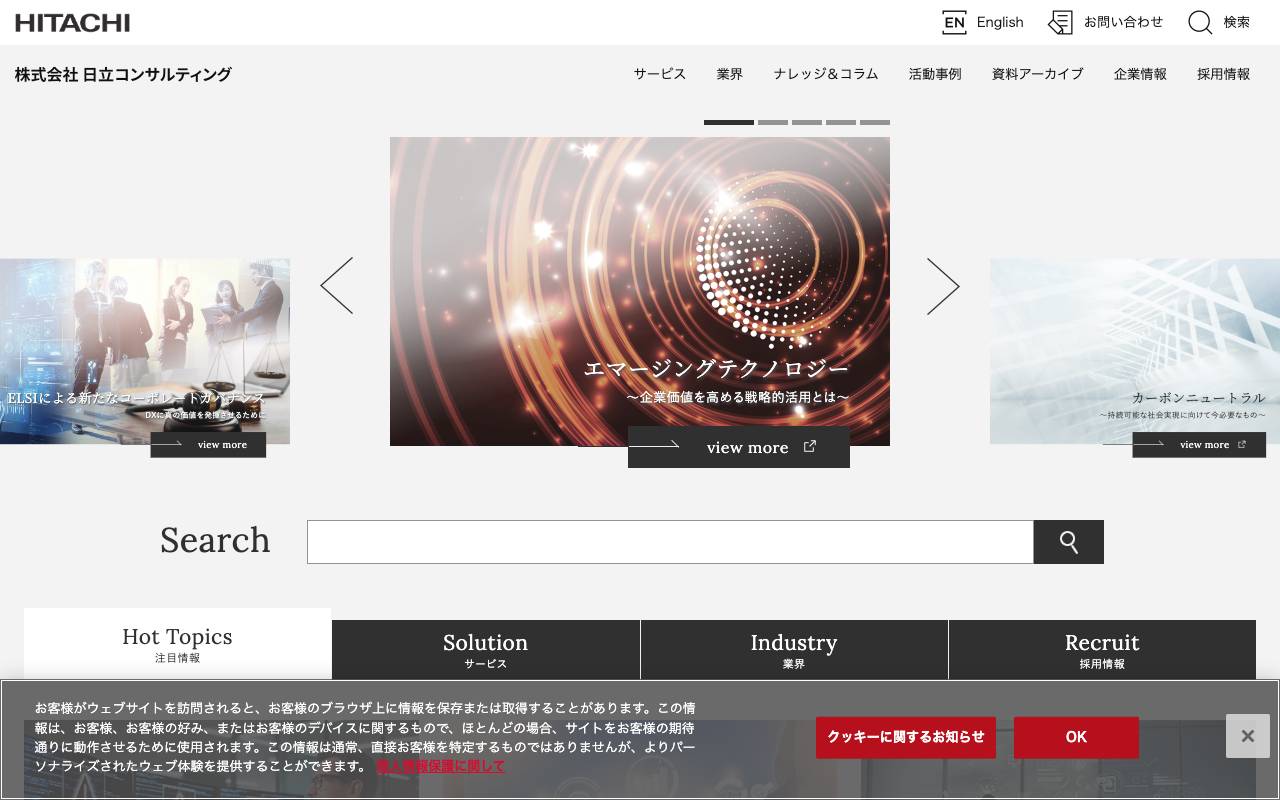The height and width of the screenshot is (800, 1280).
Task: Open the サービス menu
Action: [x=660, y=74]
